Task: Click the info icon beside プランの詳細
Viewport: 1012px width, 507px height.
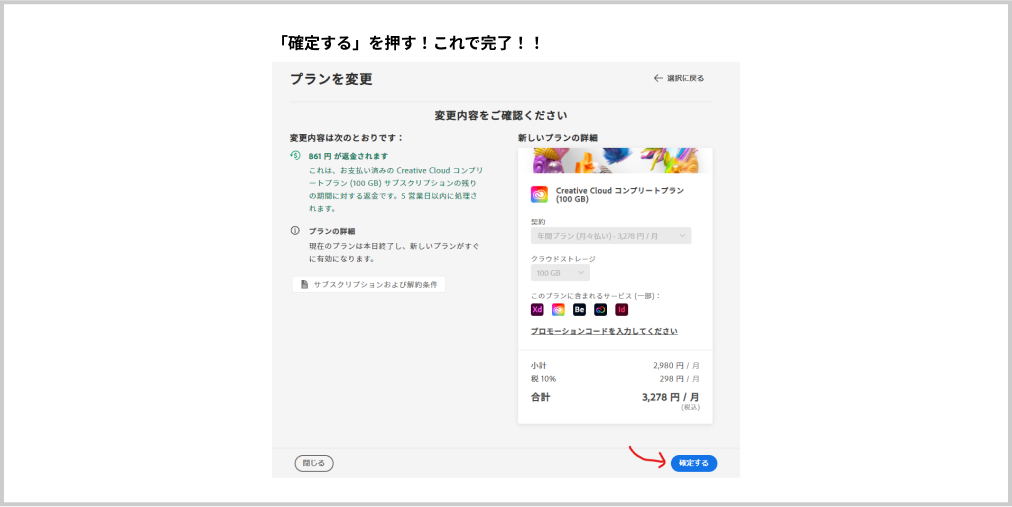Action: [x=296, y=231]
